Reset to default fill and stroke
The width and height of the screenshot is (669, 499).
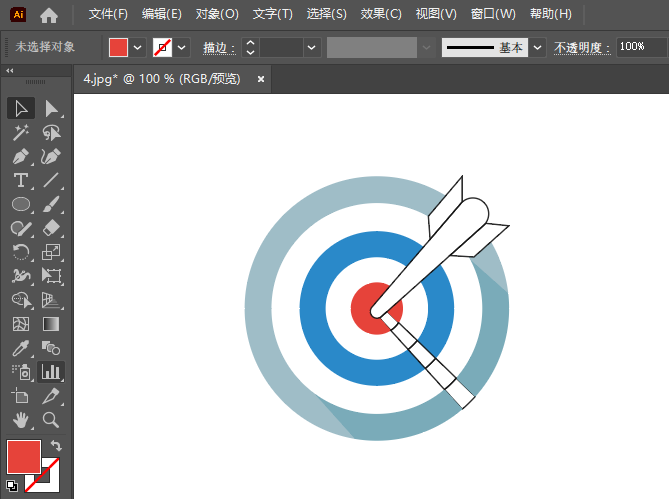click(x=12, y=486)
